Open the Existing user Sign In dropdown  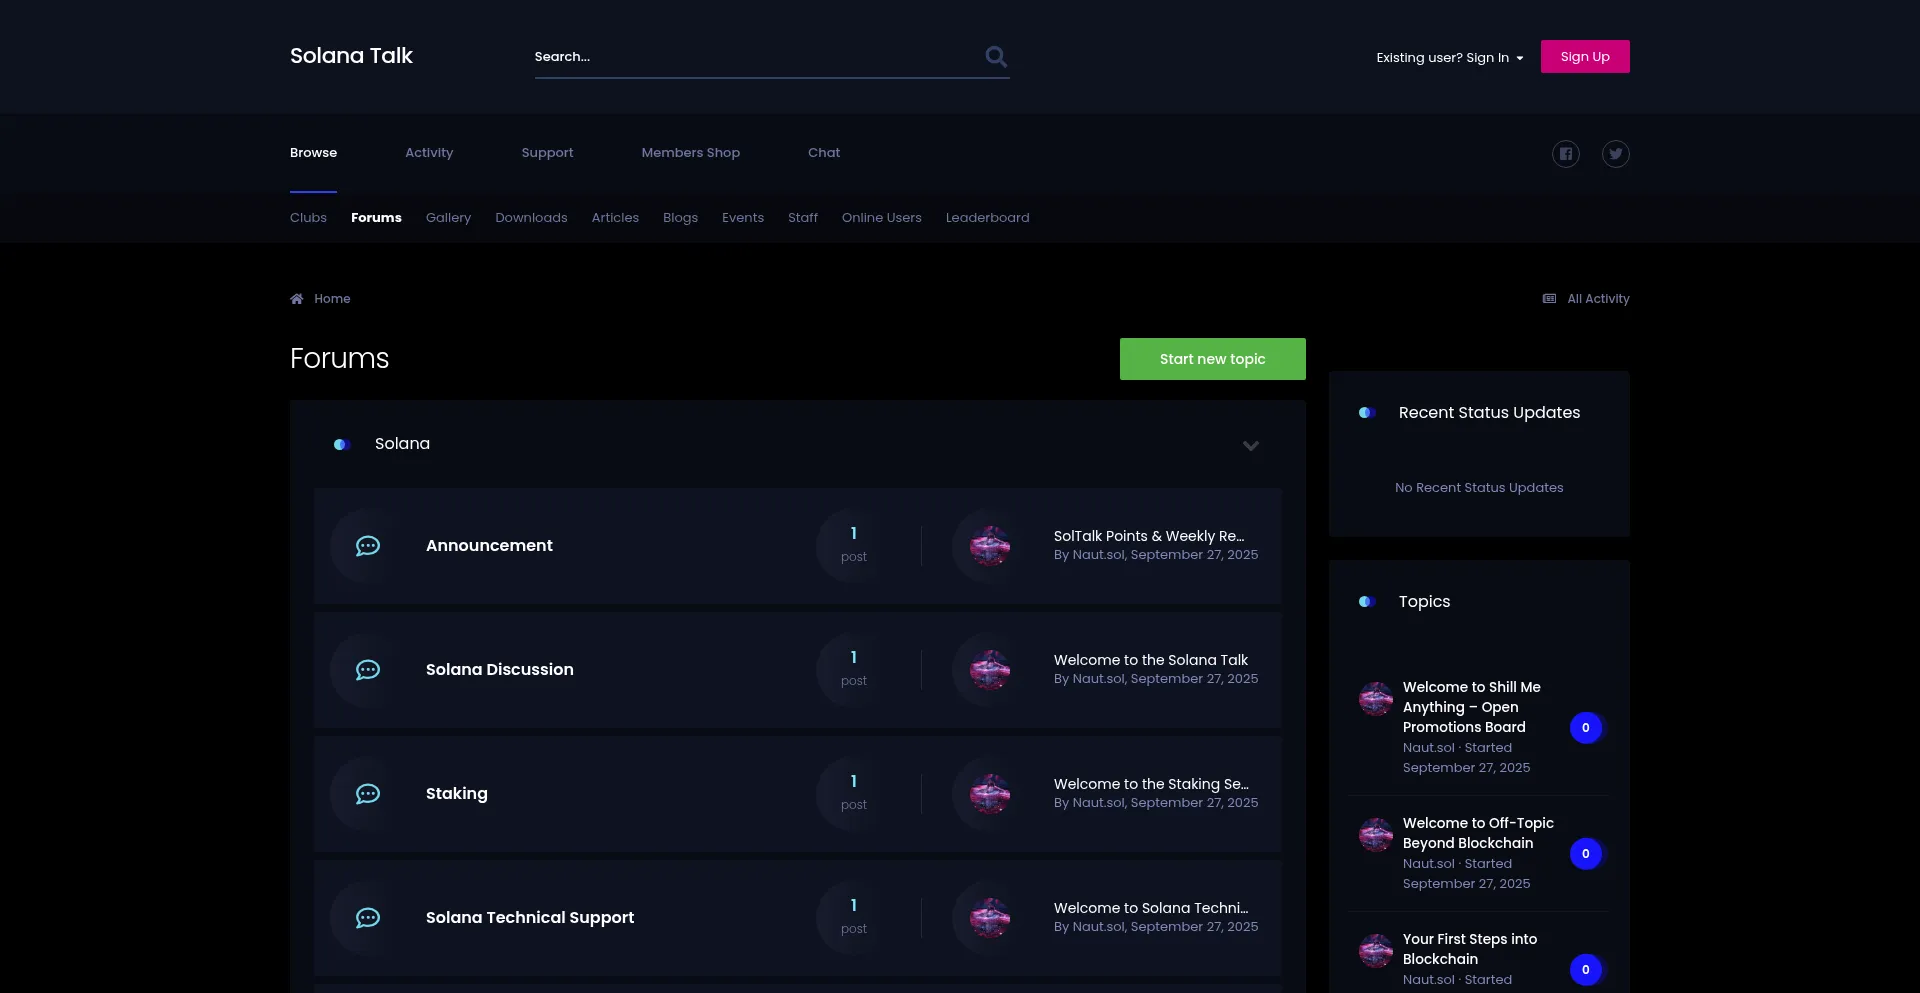(x=1449, y=58)
